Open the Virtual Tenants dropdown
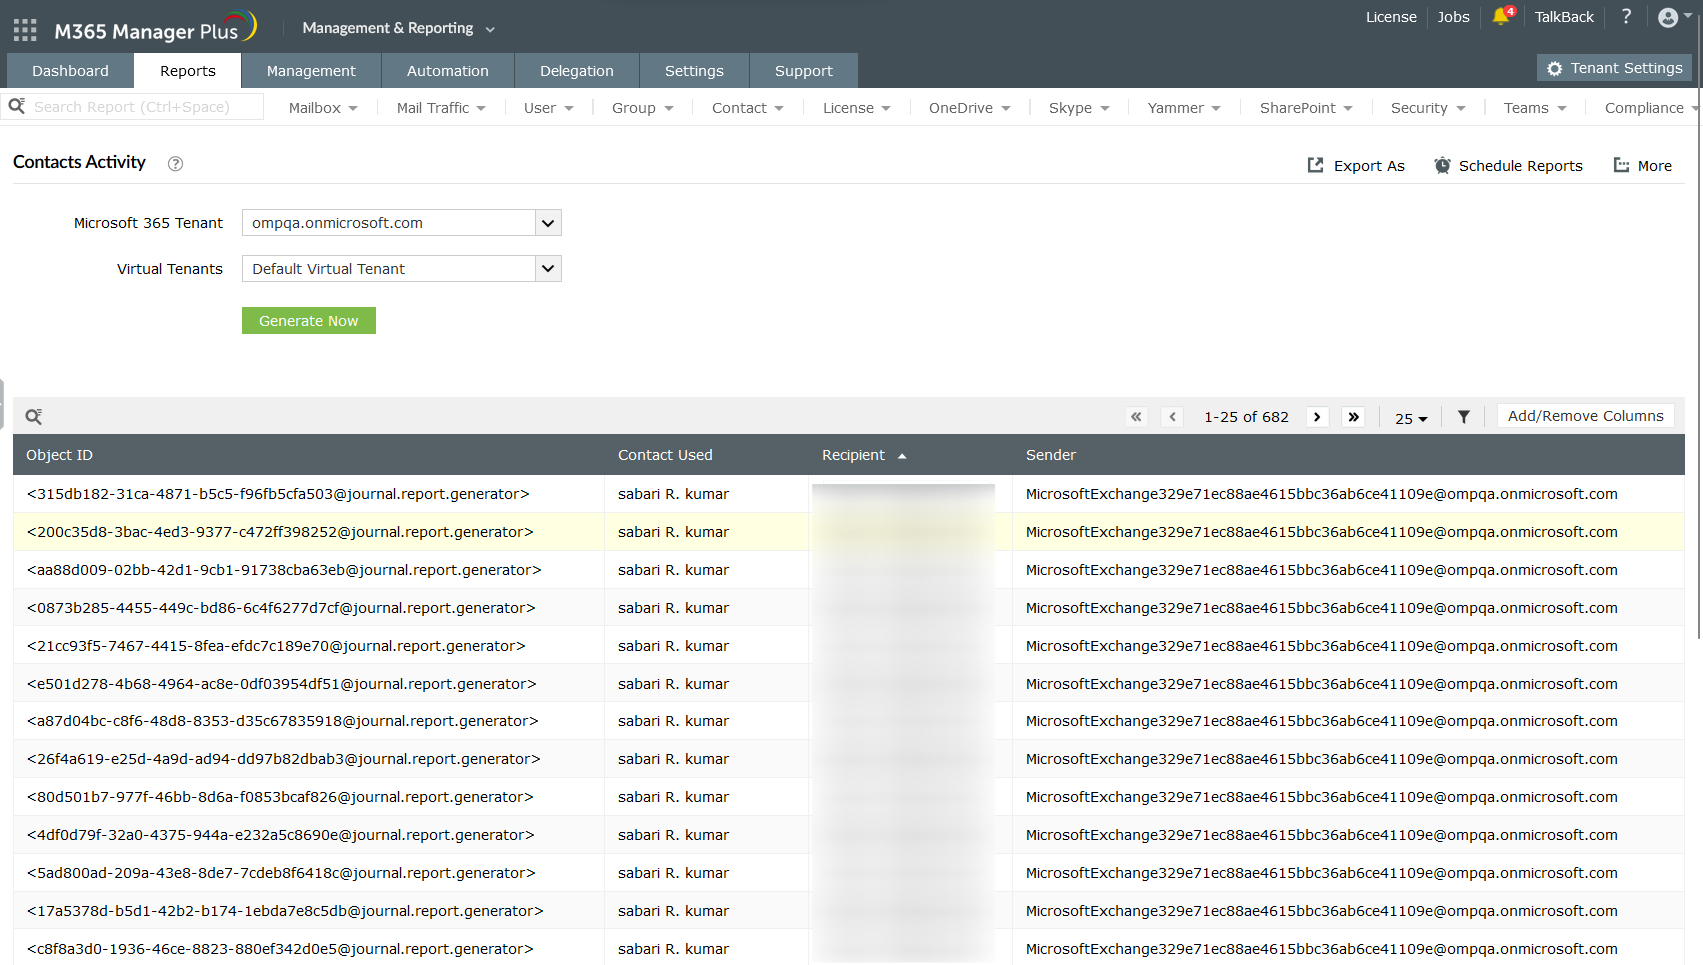The image size is (1703, 965). tap(402, 269)
